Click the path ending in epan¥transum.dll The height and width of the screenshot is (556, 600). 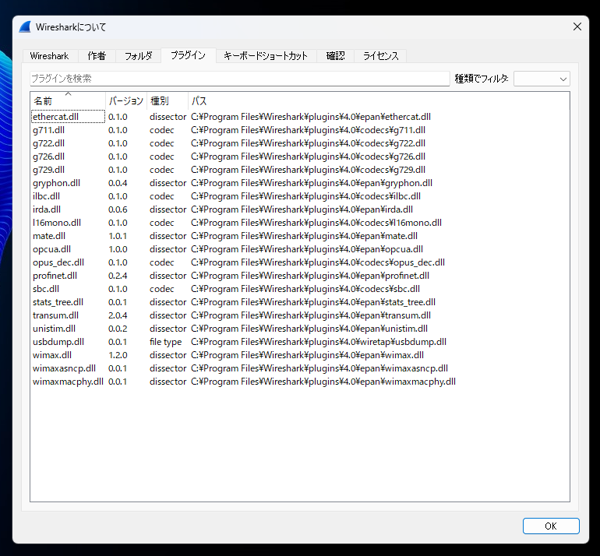pyautogui.click(x=311, y=315)
